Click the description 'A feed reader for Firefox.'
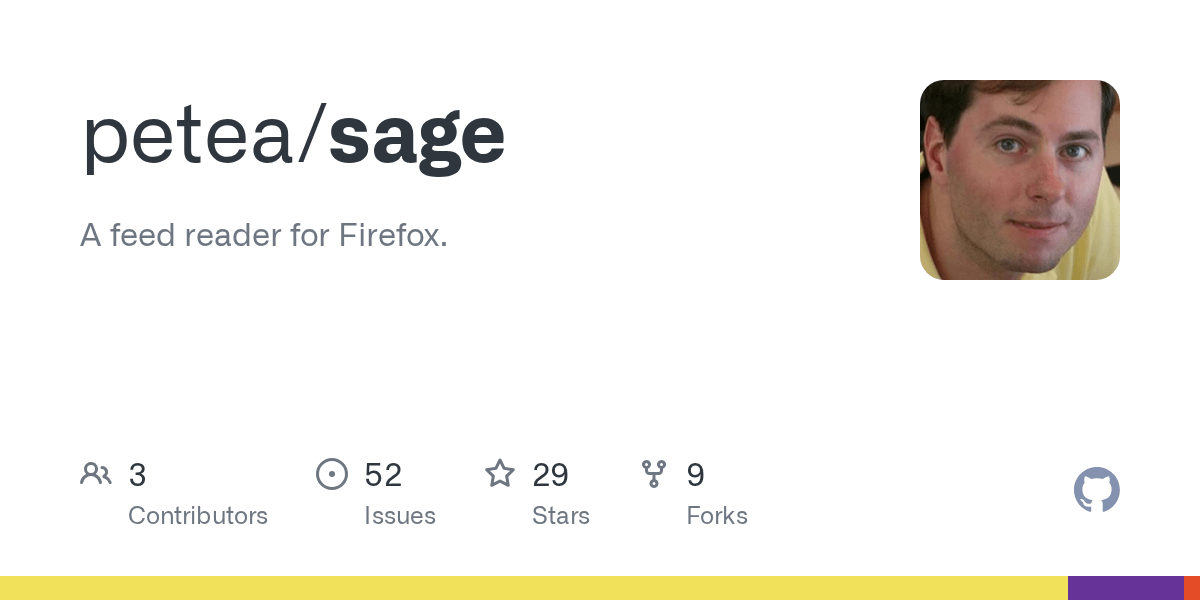Image resolution: width=1200 pixels, height=600 pixels. point(264,235)
